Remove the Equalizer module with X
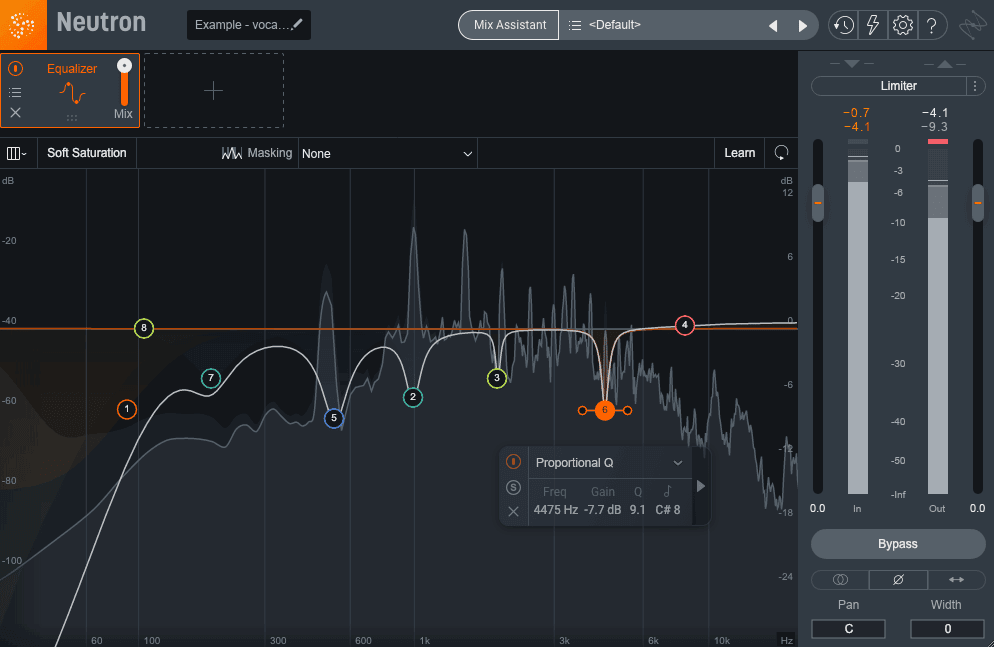The height and width of the screenshot is (647, 994). click(x=16, y=113)
